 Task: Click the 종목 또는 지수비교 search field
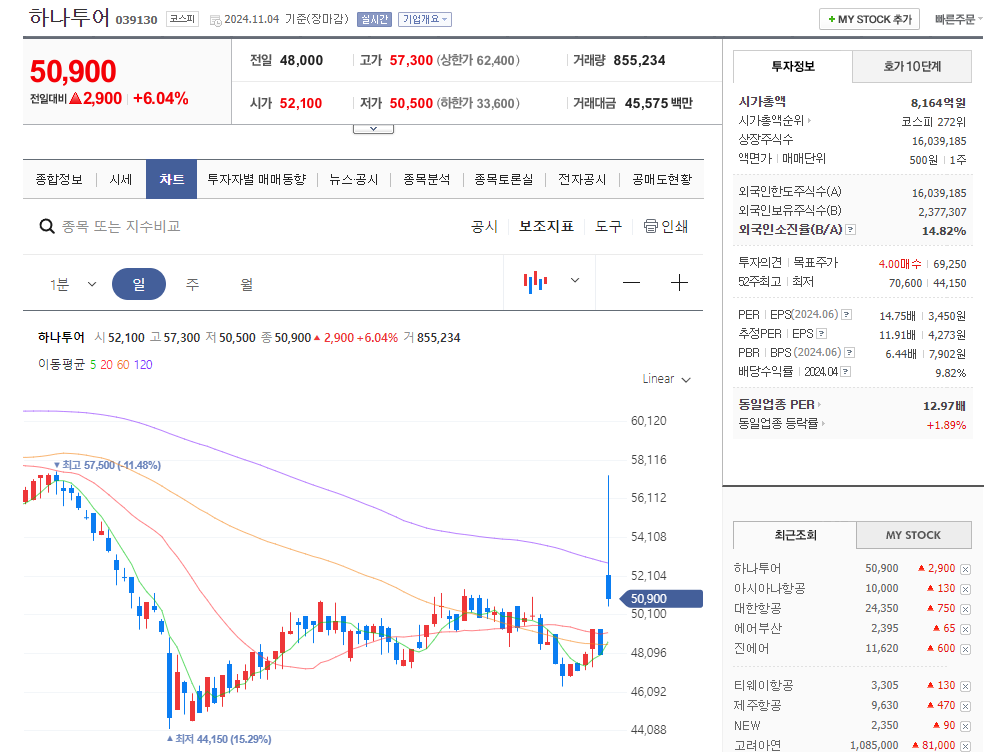click(121, 226)
